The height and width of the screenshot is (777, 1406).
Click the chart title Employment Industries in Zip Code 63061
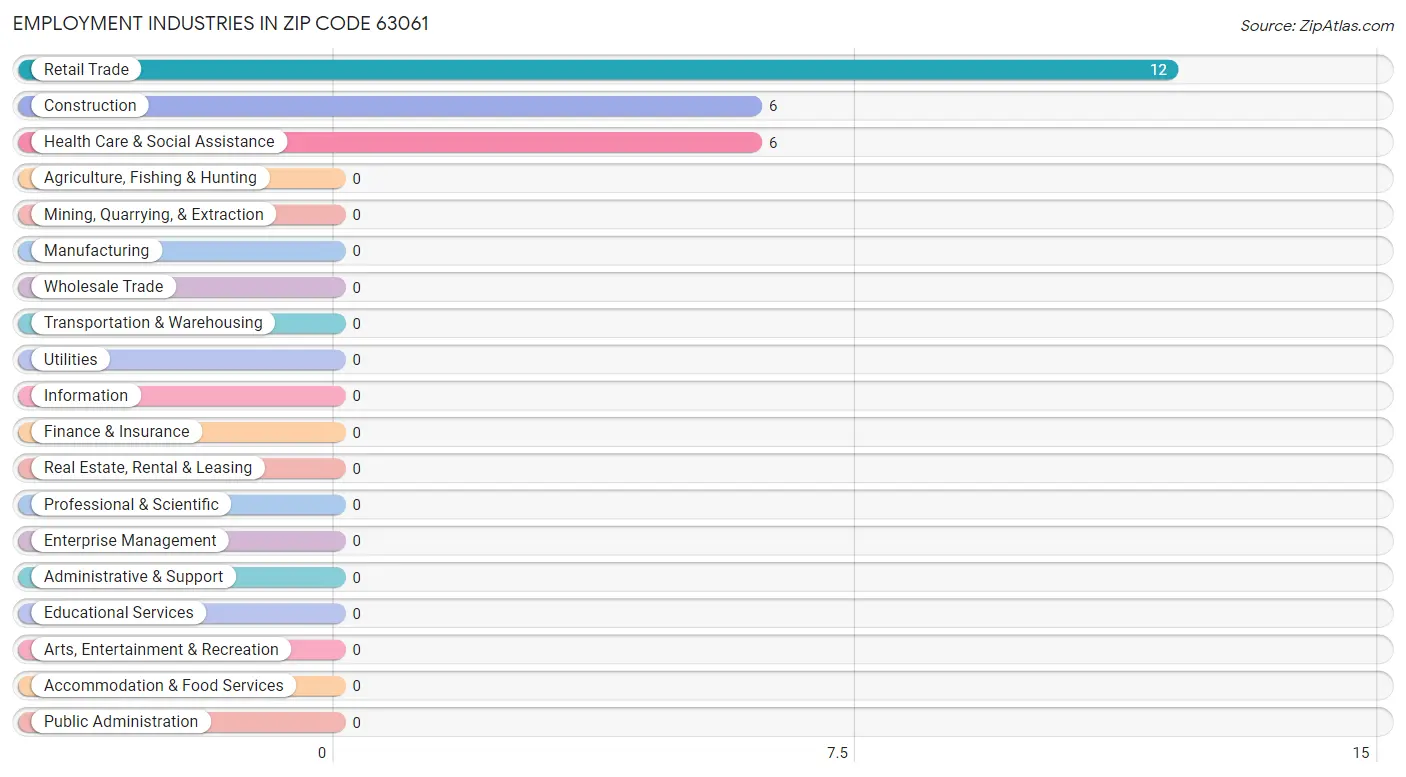point(221,24)
